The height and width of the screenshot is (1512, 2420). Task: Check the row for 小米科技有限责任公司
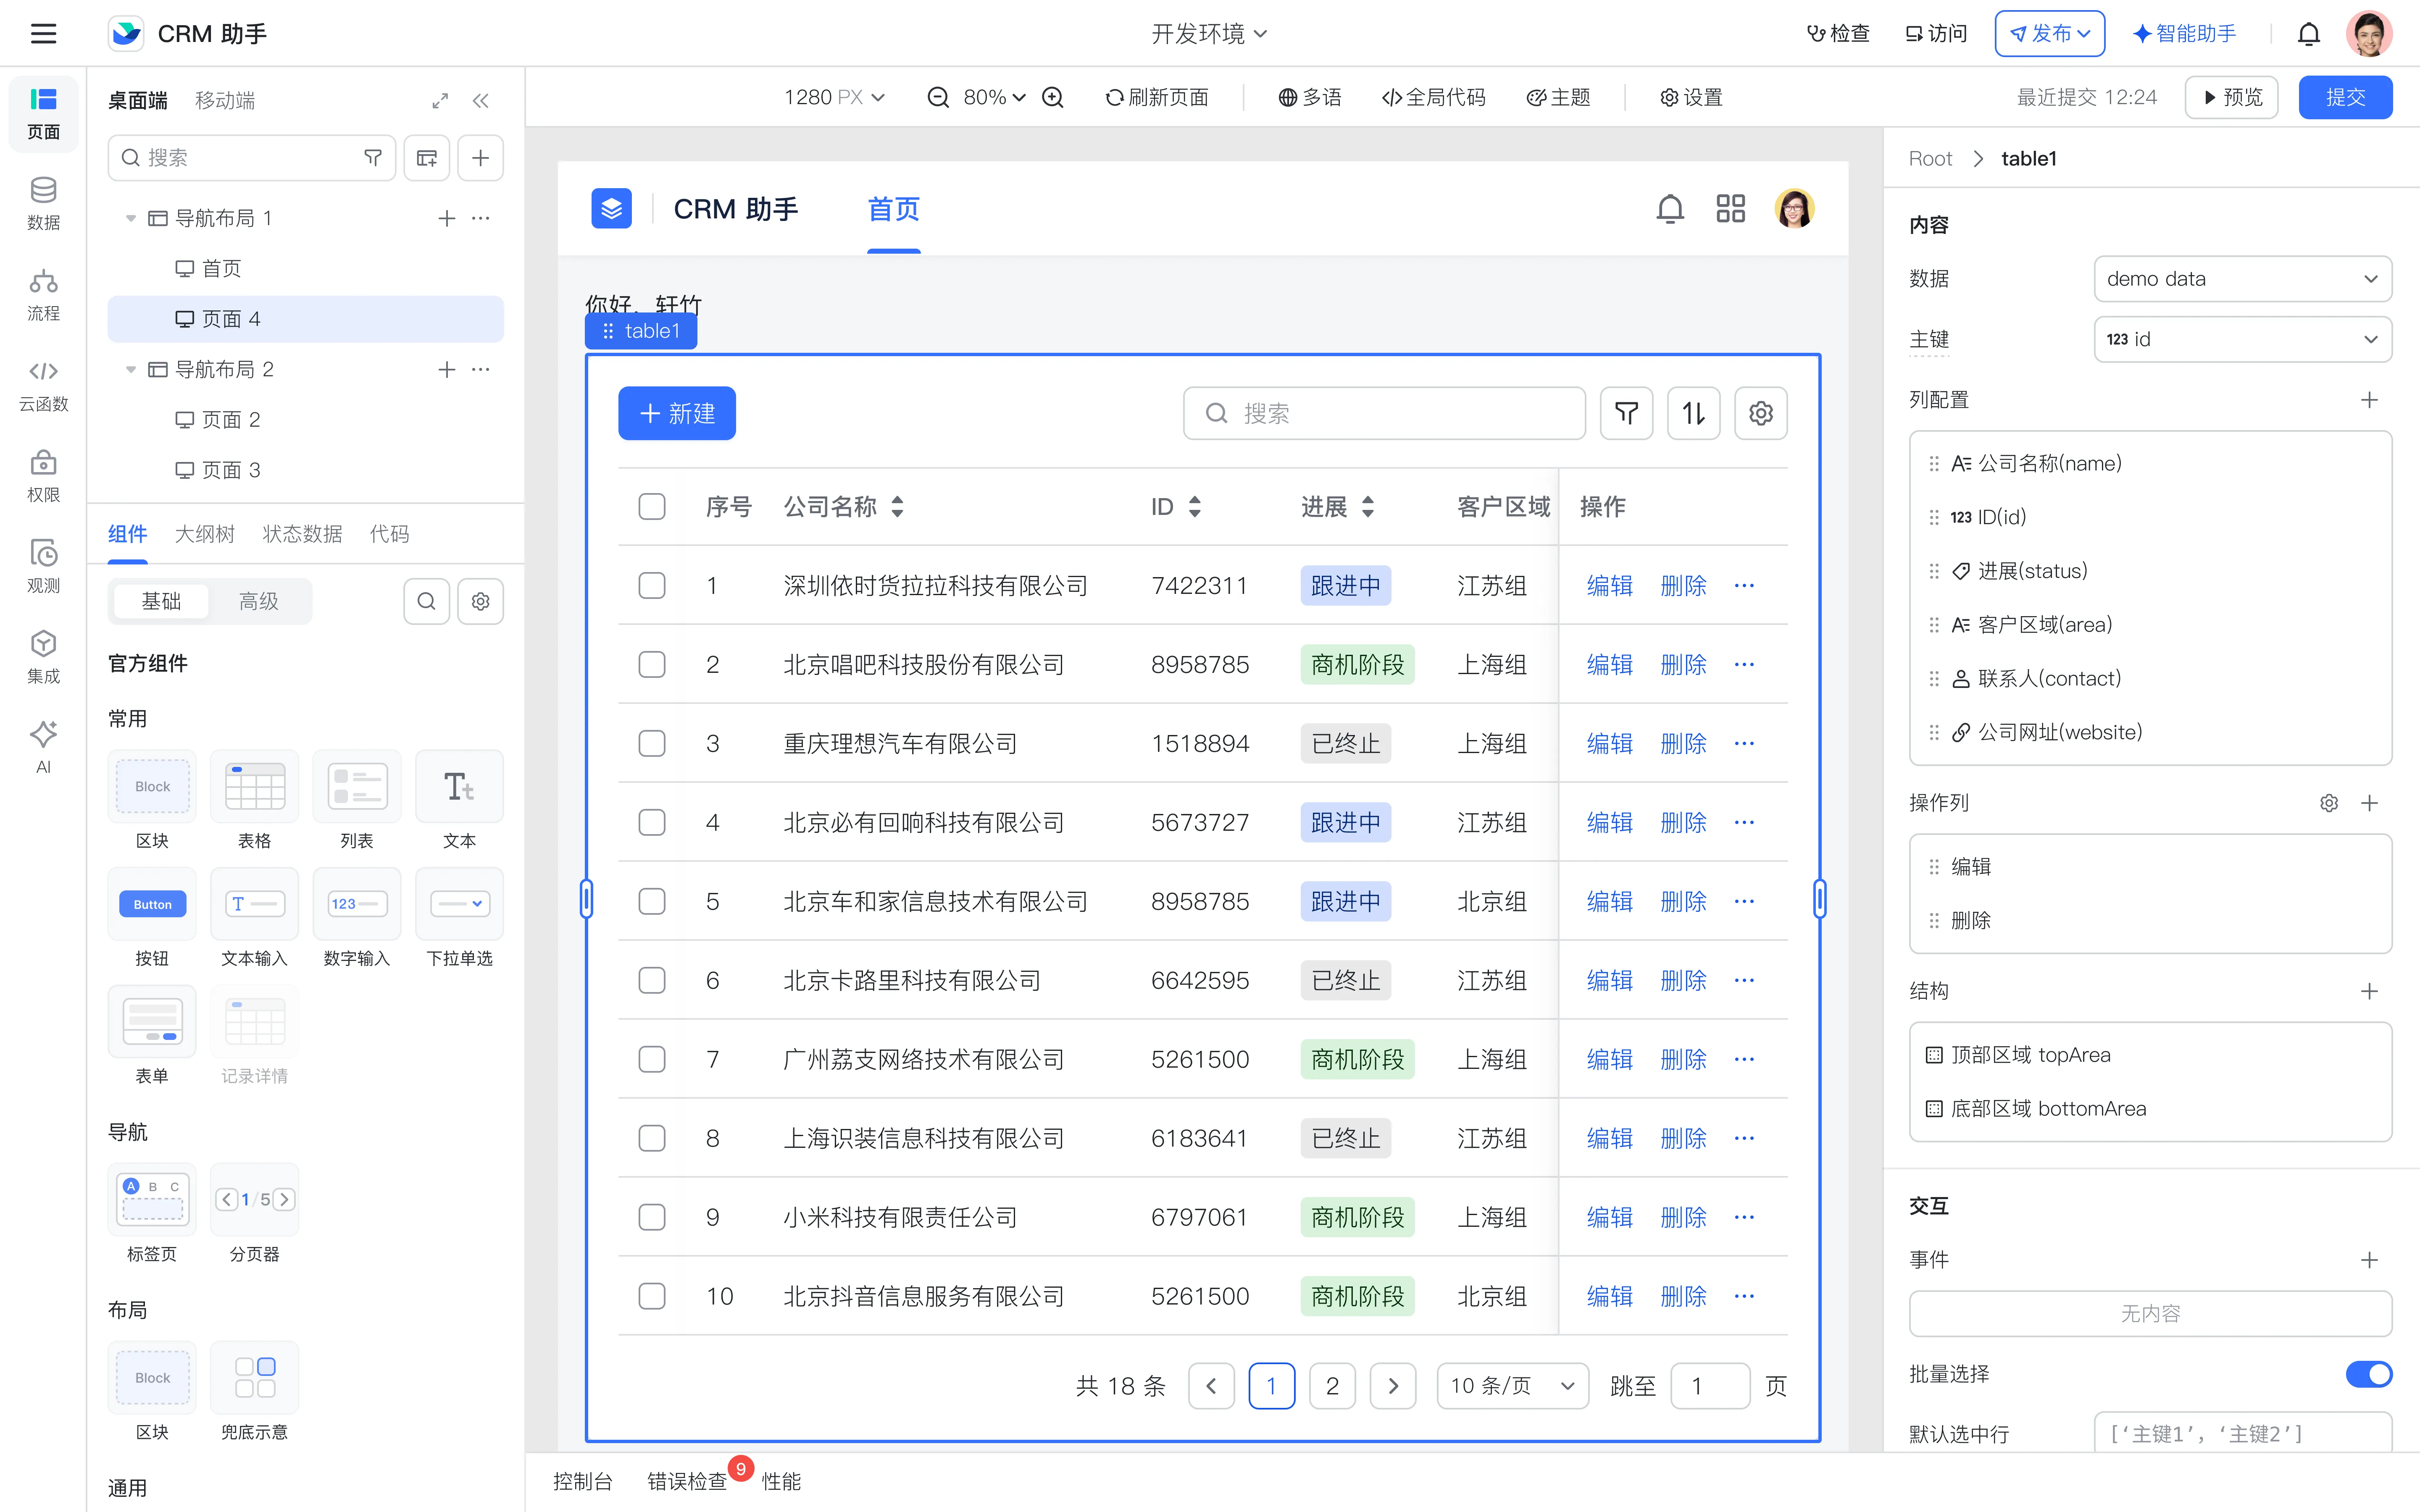click(x=652, y=1217)
